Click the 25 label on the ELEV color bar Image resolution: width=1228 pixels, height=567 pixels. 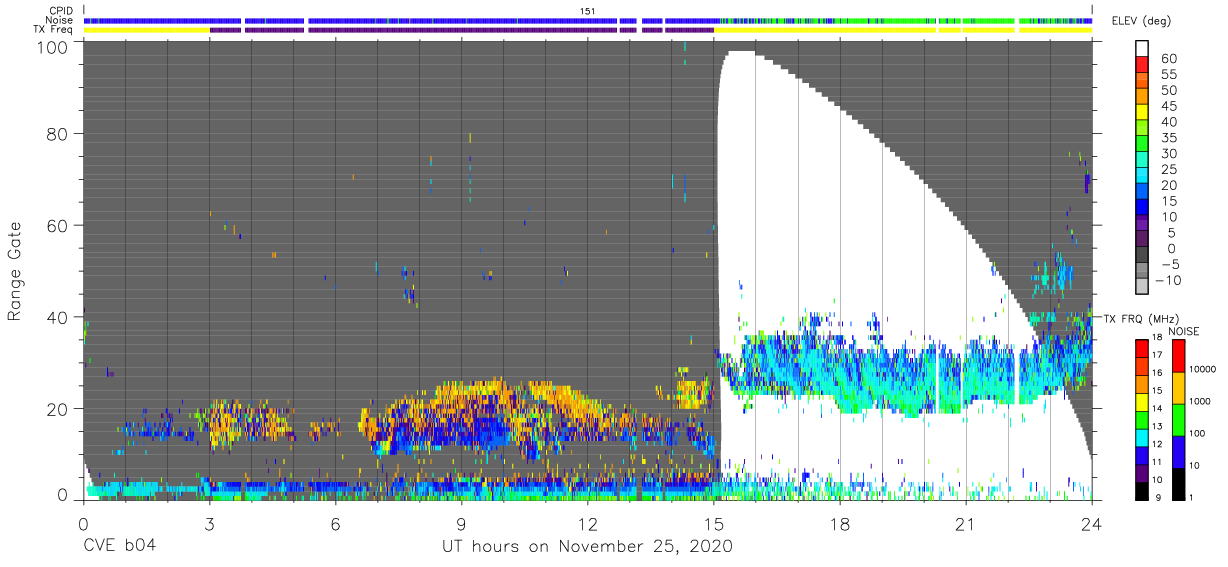1169,169
